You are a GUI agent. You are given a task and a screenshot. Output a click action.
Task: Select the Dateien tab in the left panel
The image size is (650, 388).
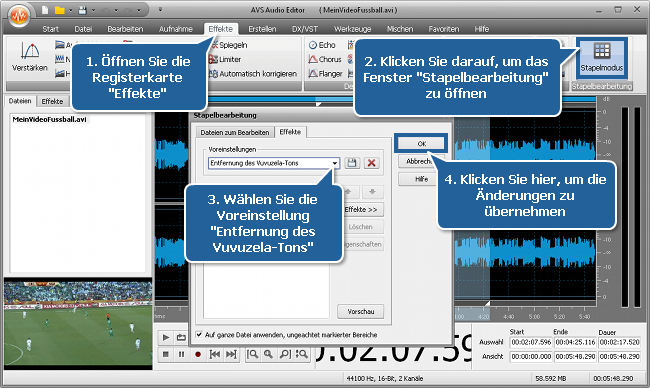click(x=20, y=101)
